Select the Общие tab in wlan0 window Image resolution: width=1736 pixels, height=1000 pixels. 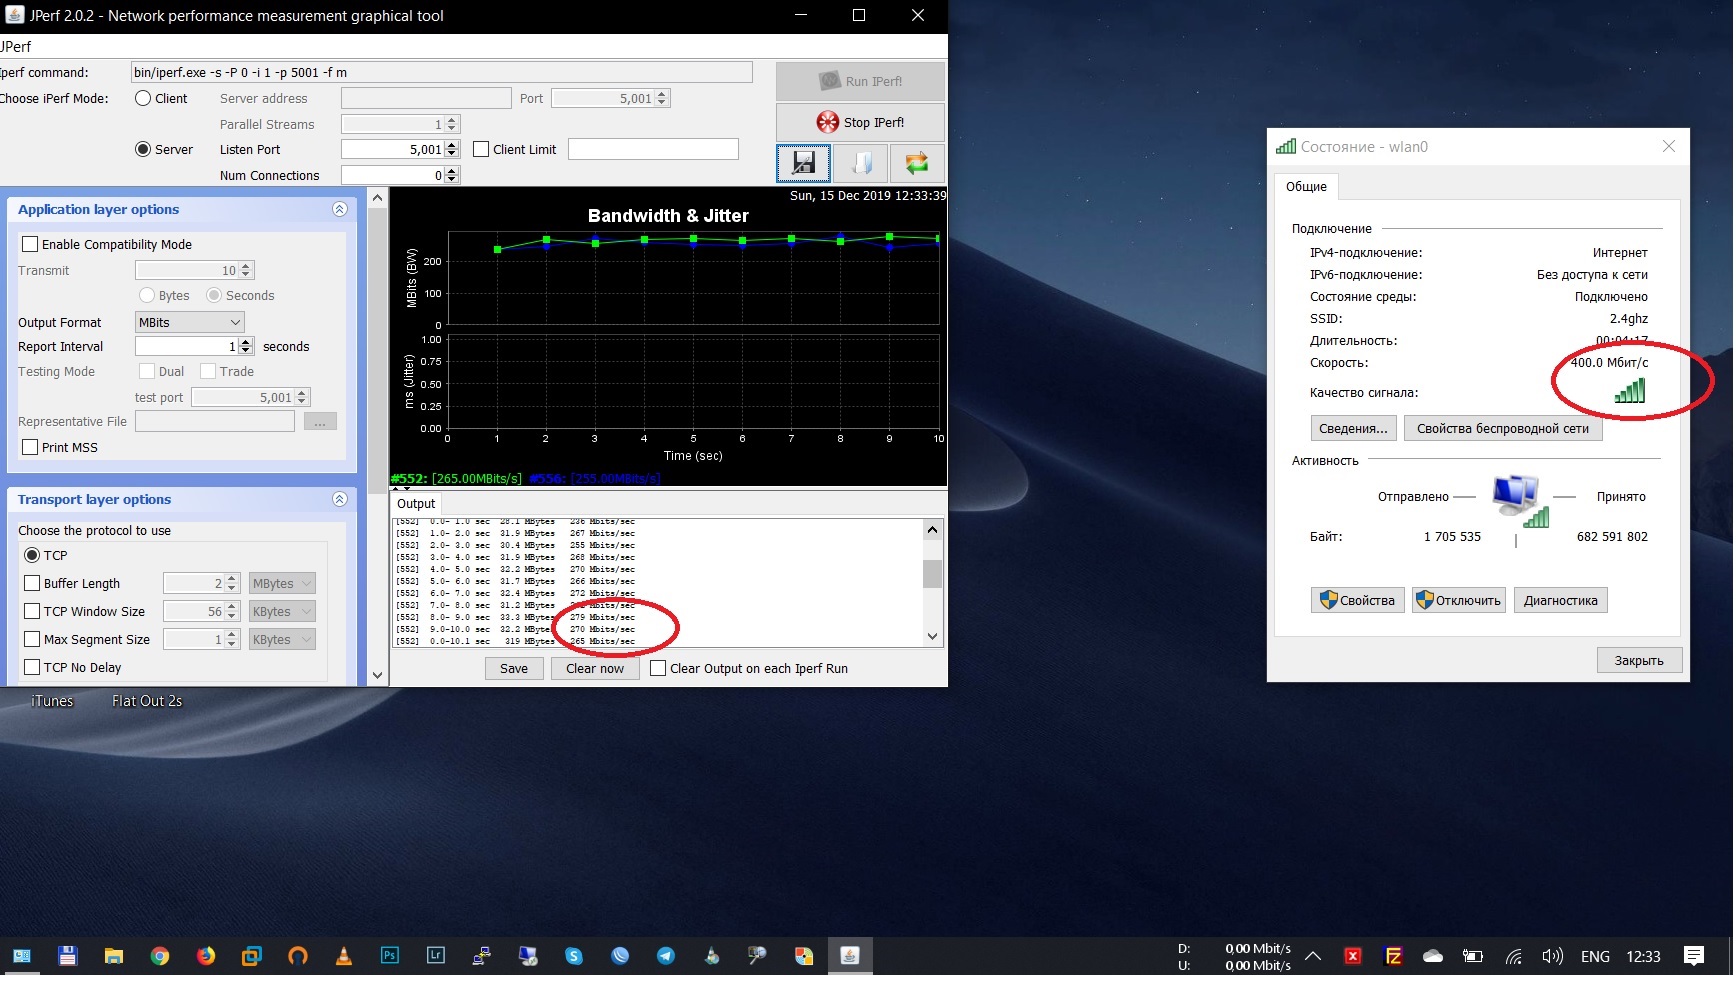[1306, 187]
